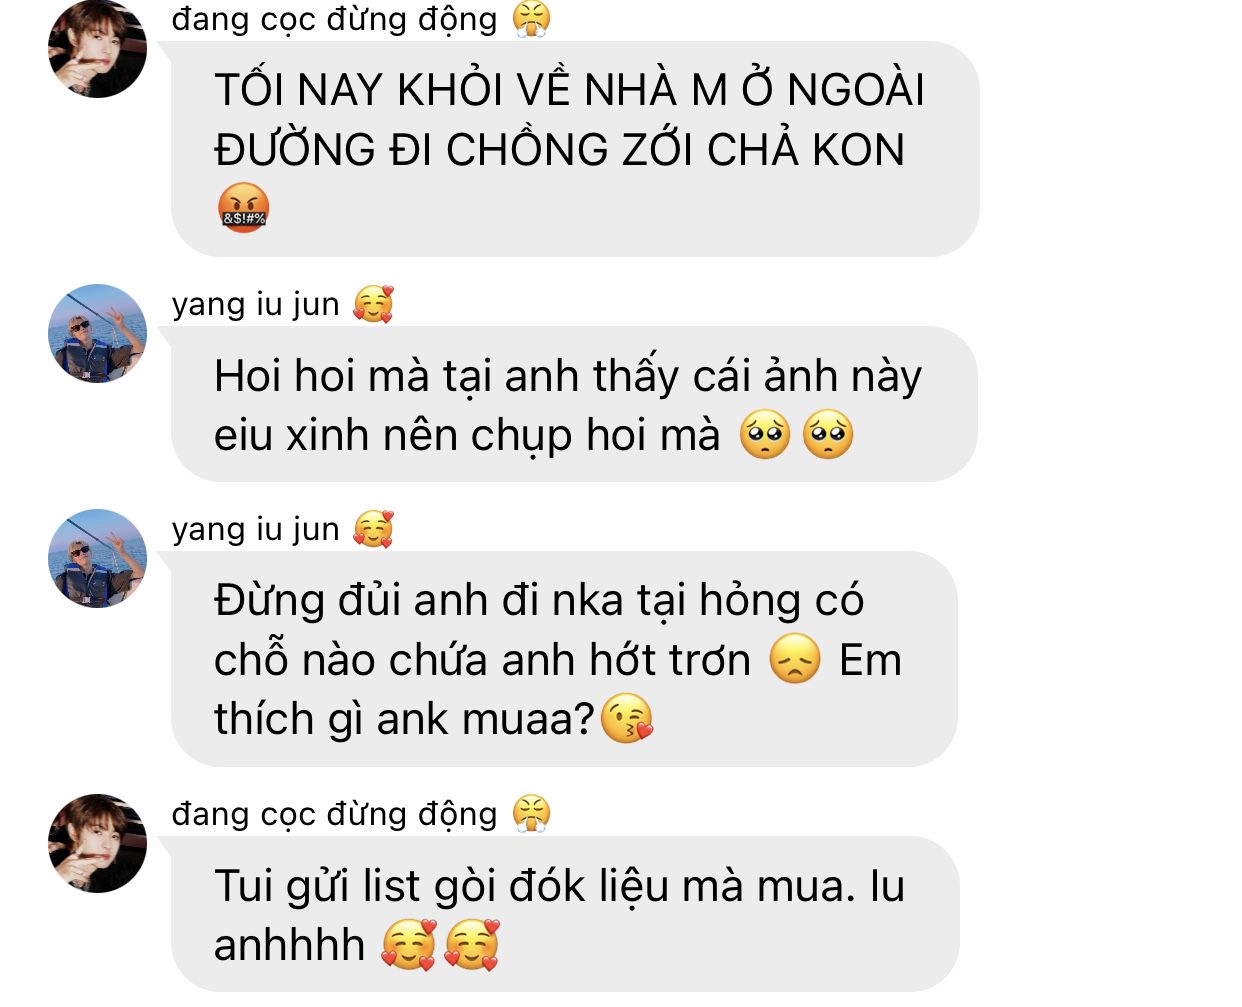
Task: Click the second pleading-face emoji after "hoi mà"
Action: 828,435
